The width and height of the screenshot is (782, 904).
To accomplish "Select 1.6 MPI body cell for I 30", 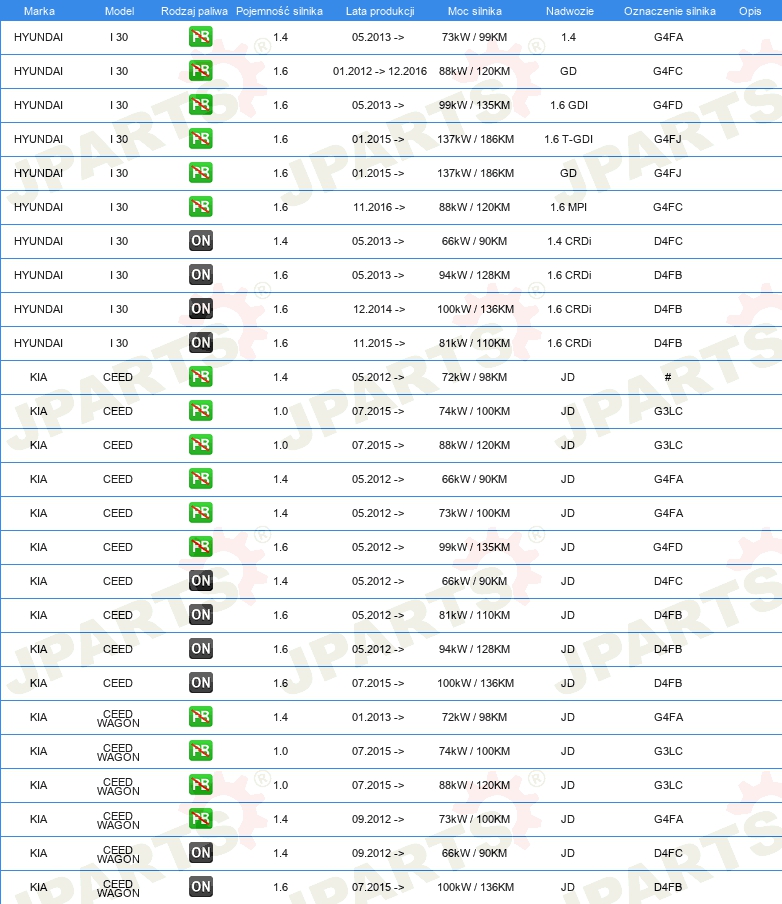I will [x=569, y=207].
